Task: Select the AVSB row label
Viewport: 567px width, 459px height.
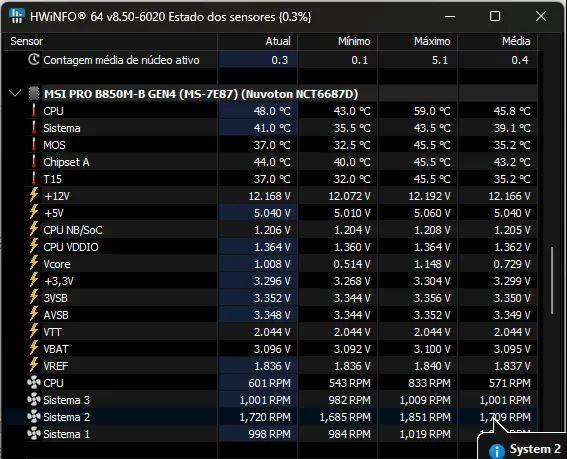Action: 56,315
